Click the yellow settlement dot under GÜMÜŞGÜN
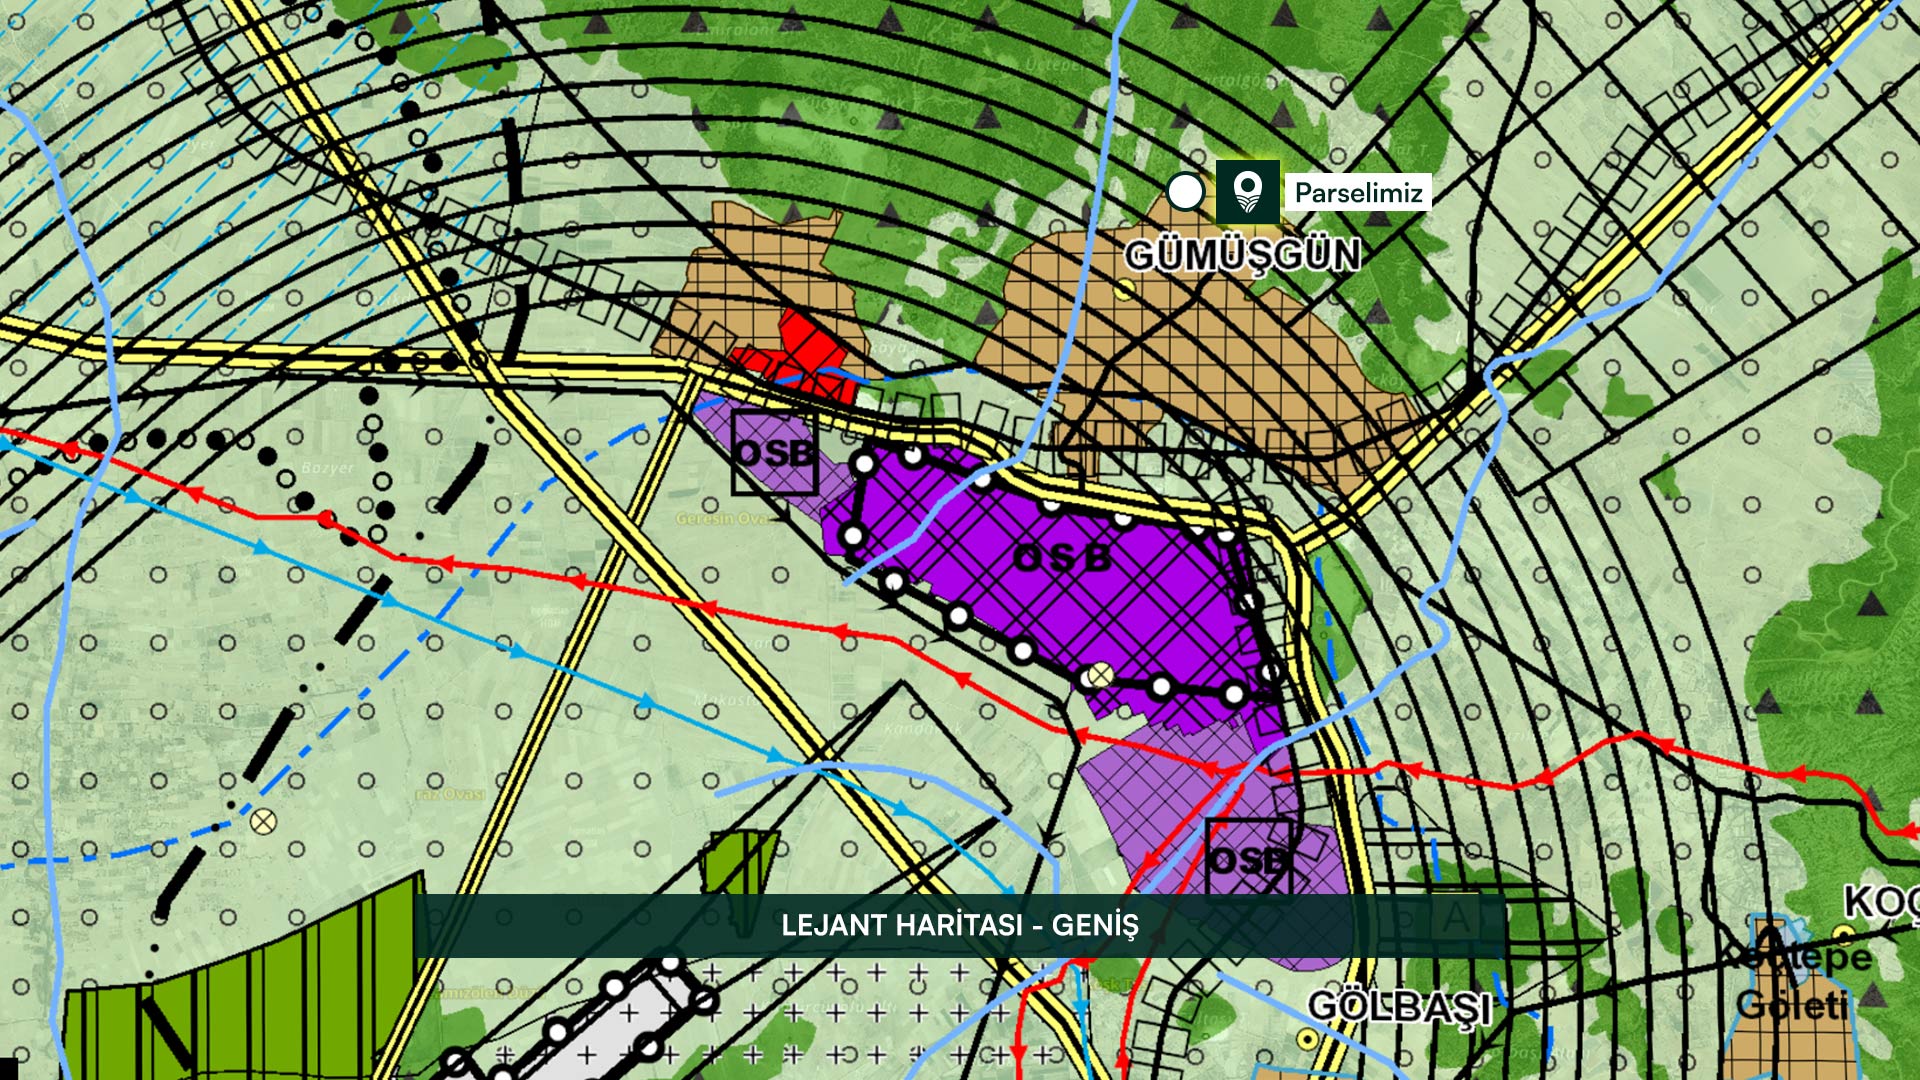This screenshot has width=1920, height=1080. coord(1126,290)
